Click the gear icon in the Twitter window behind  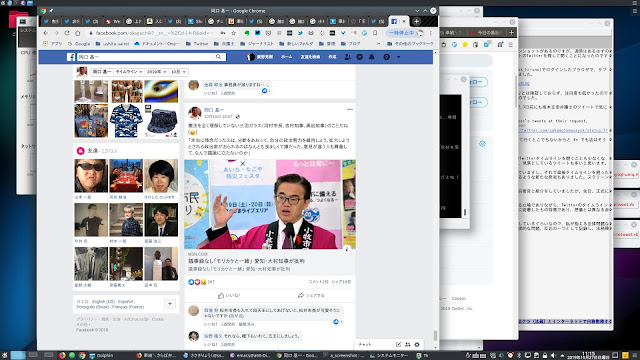[482, 144]
